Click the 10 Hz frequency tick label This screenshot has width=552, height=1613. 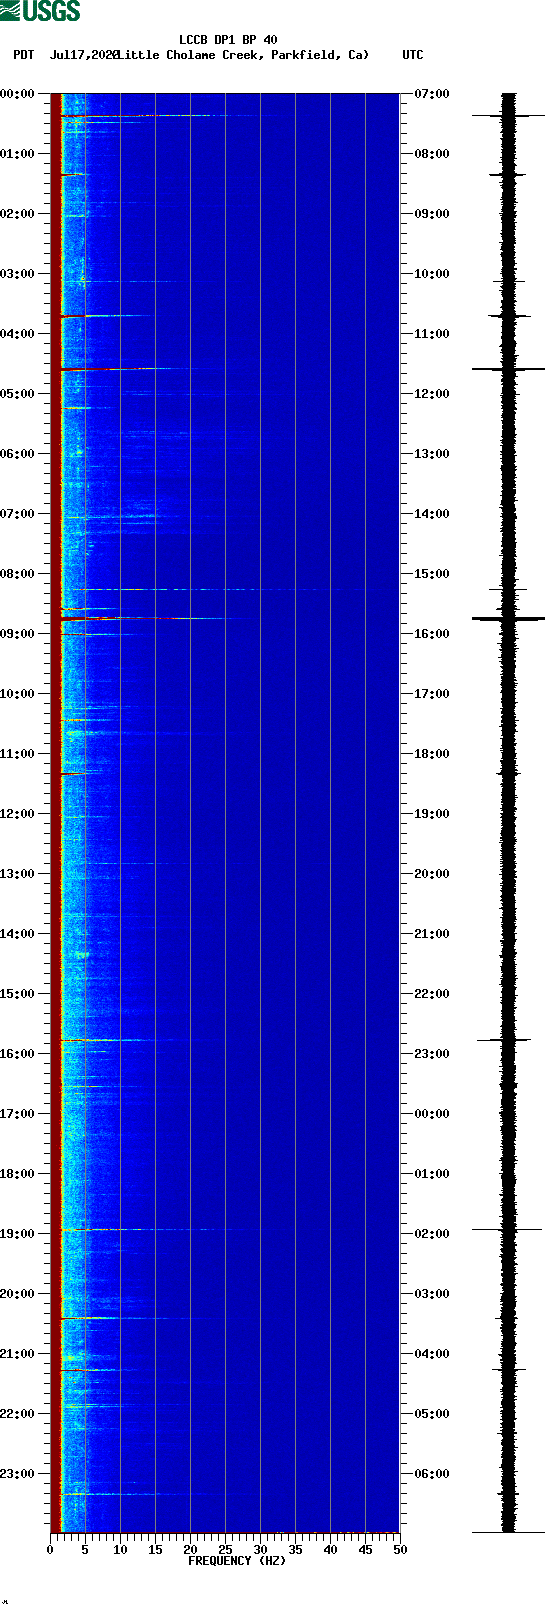(x=120, y=1550)
